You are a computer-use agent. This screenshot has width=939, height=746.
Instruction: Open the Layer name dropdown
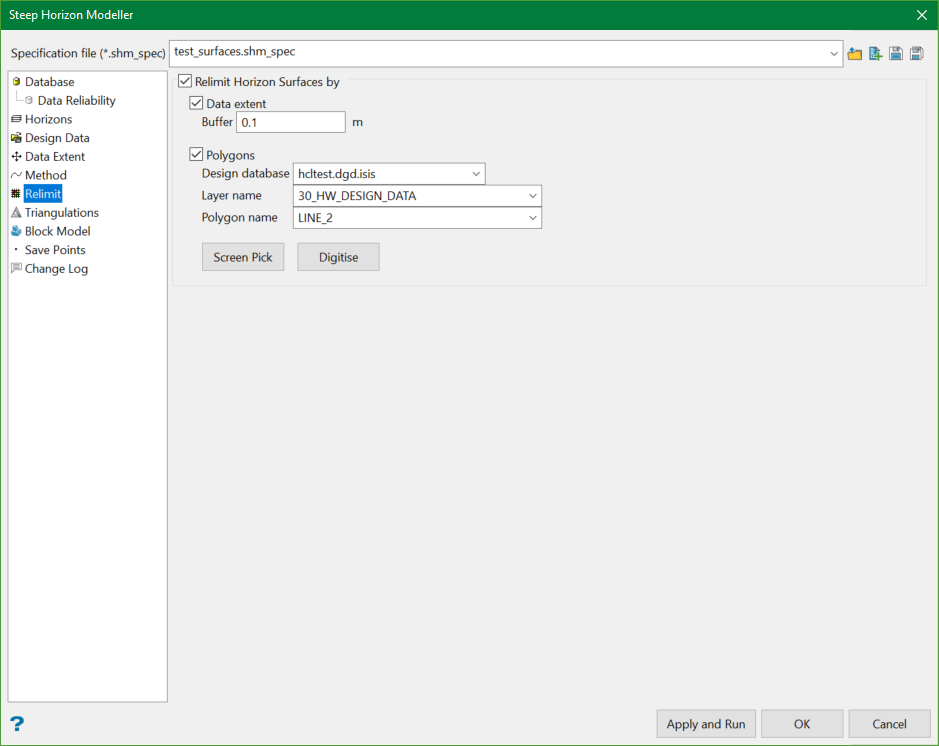pyautogui.click(x=532, y=196)
